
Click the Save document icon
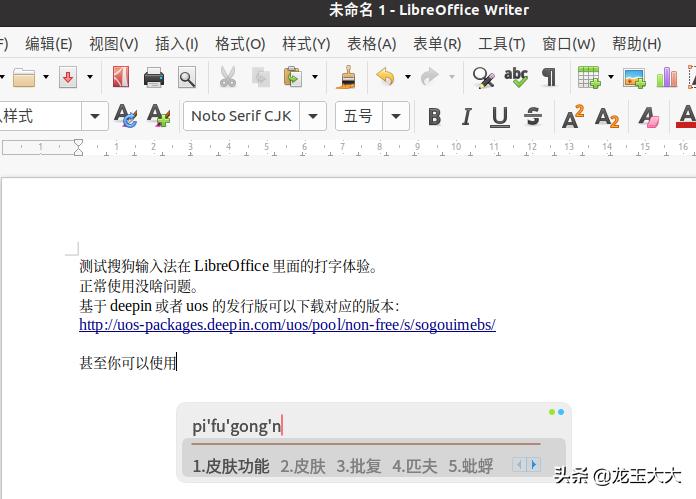(68, 78)
